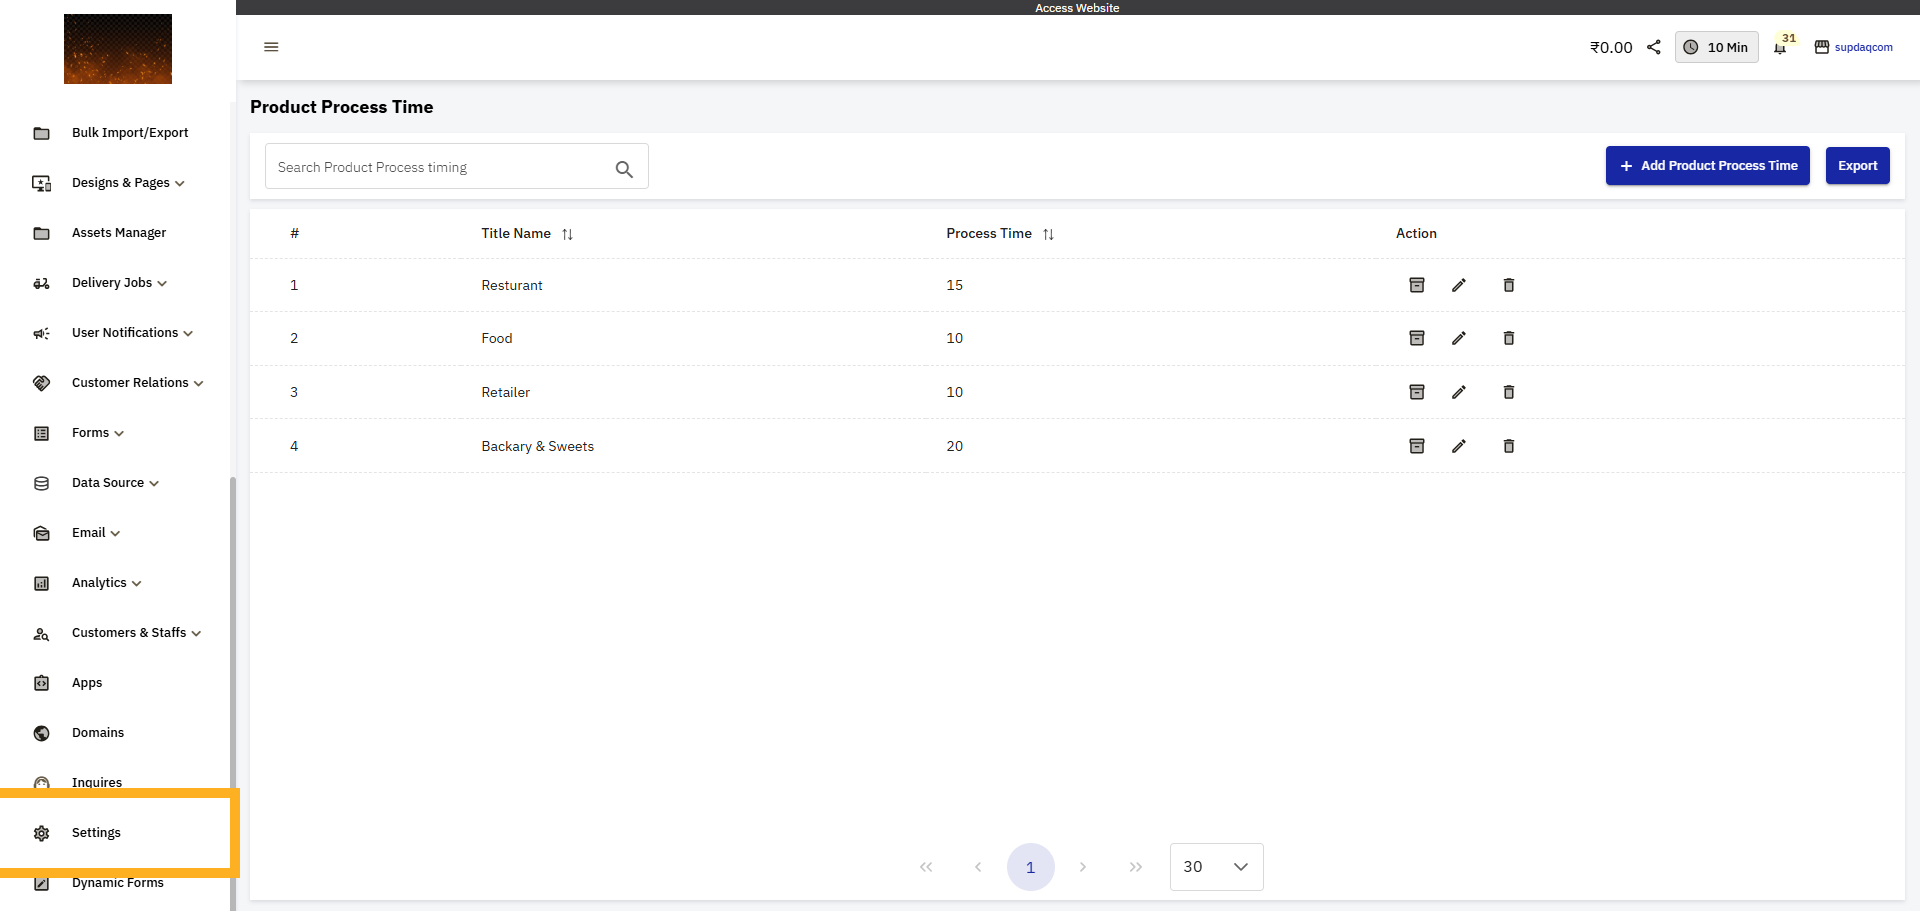The image size is (1920, 911).
Task: Open the Domains page from sidebar
Action: tap(97, 732)
